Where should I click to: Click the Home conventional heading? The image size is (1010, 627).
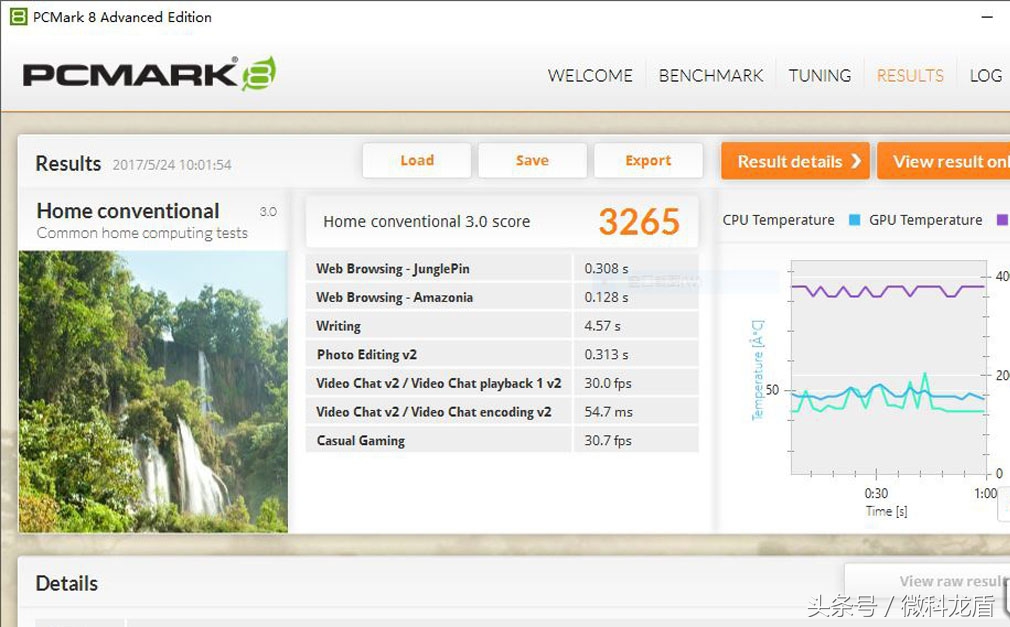tap(128, 211)
